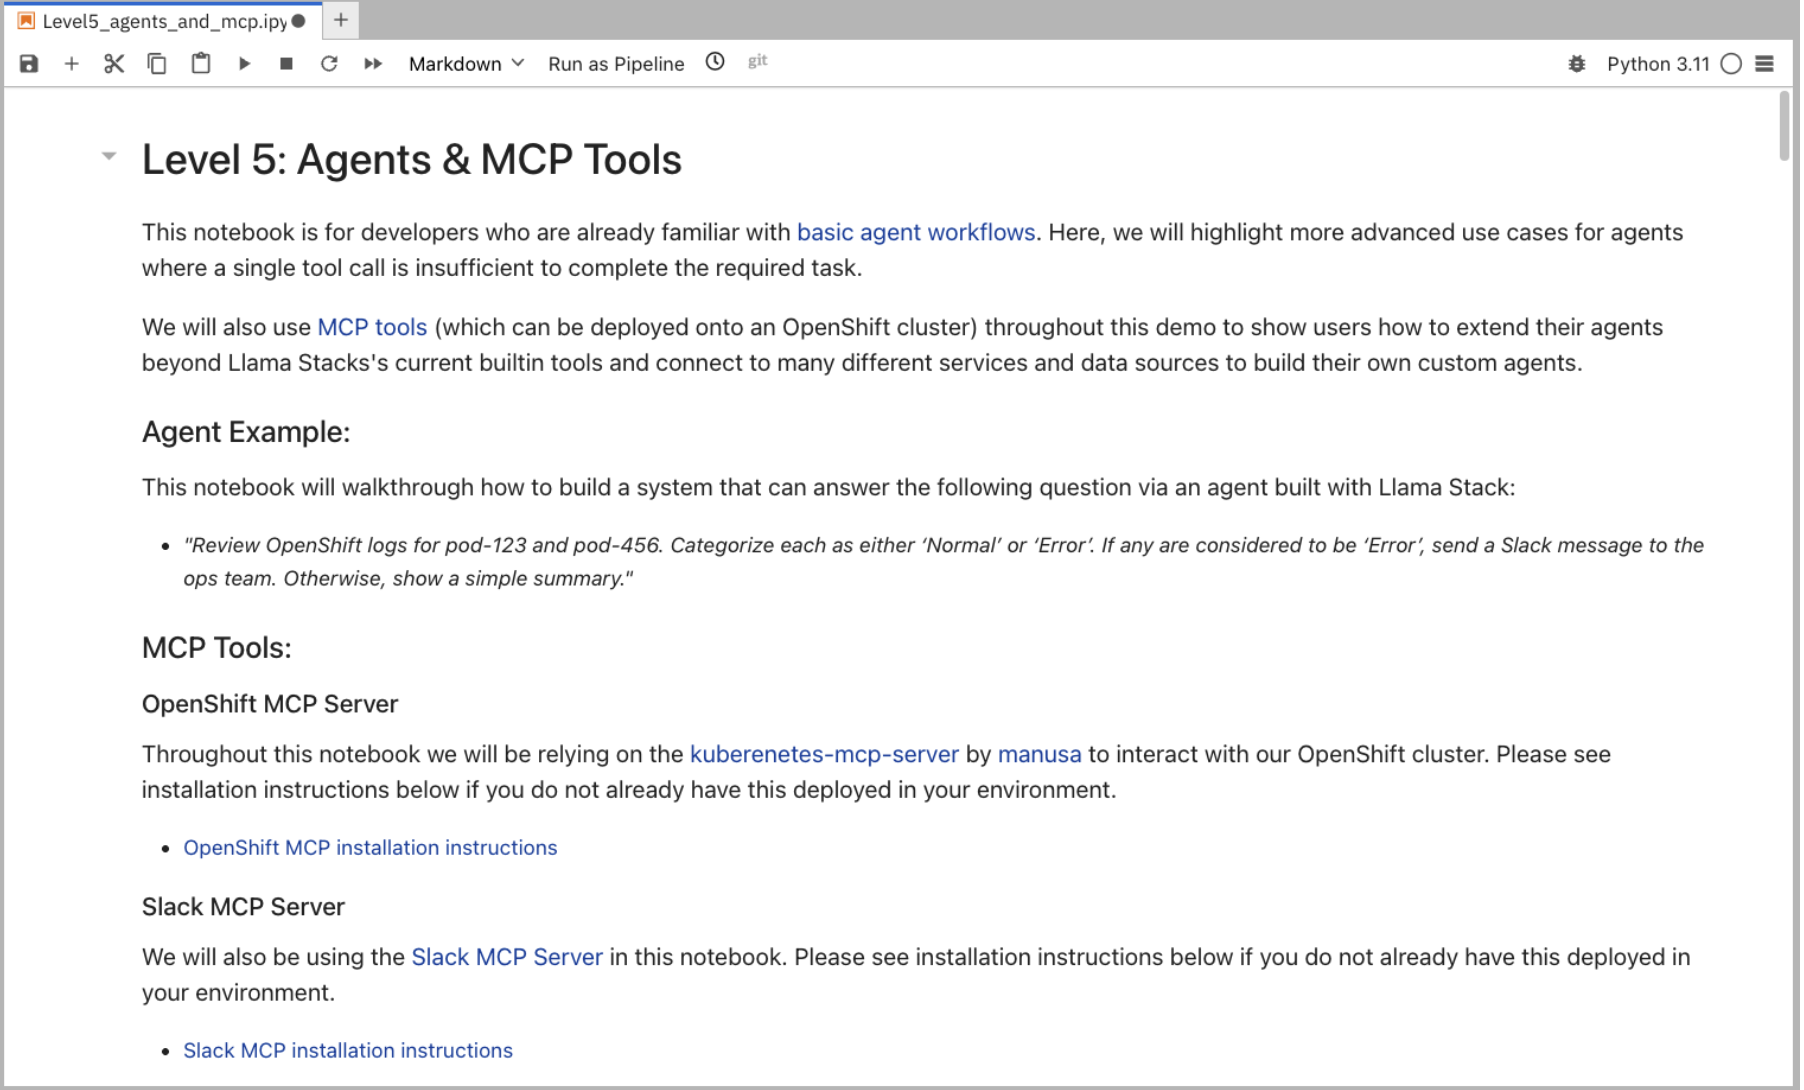Open the hamburger menu icon at right

pos(1765,64)
